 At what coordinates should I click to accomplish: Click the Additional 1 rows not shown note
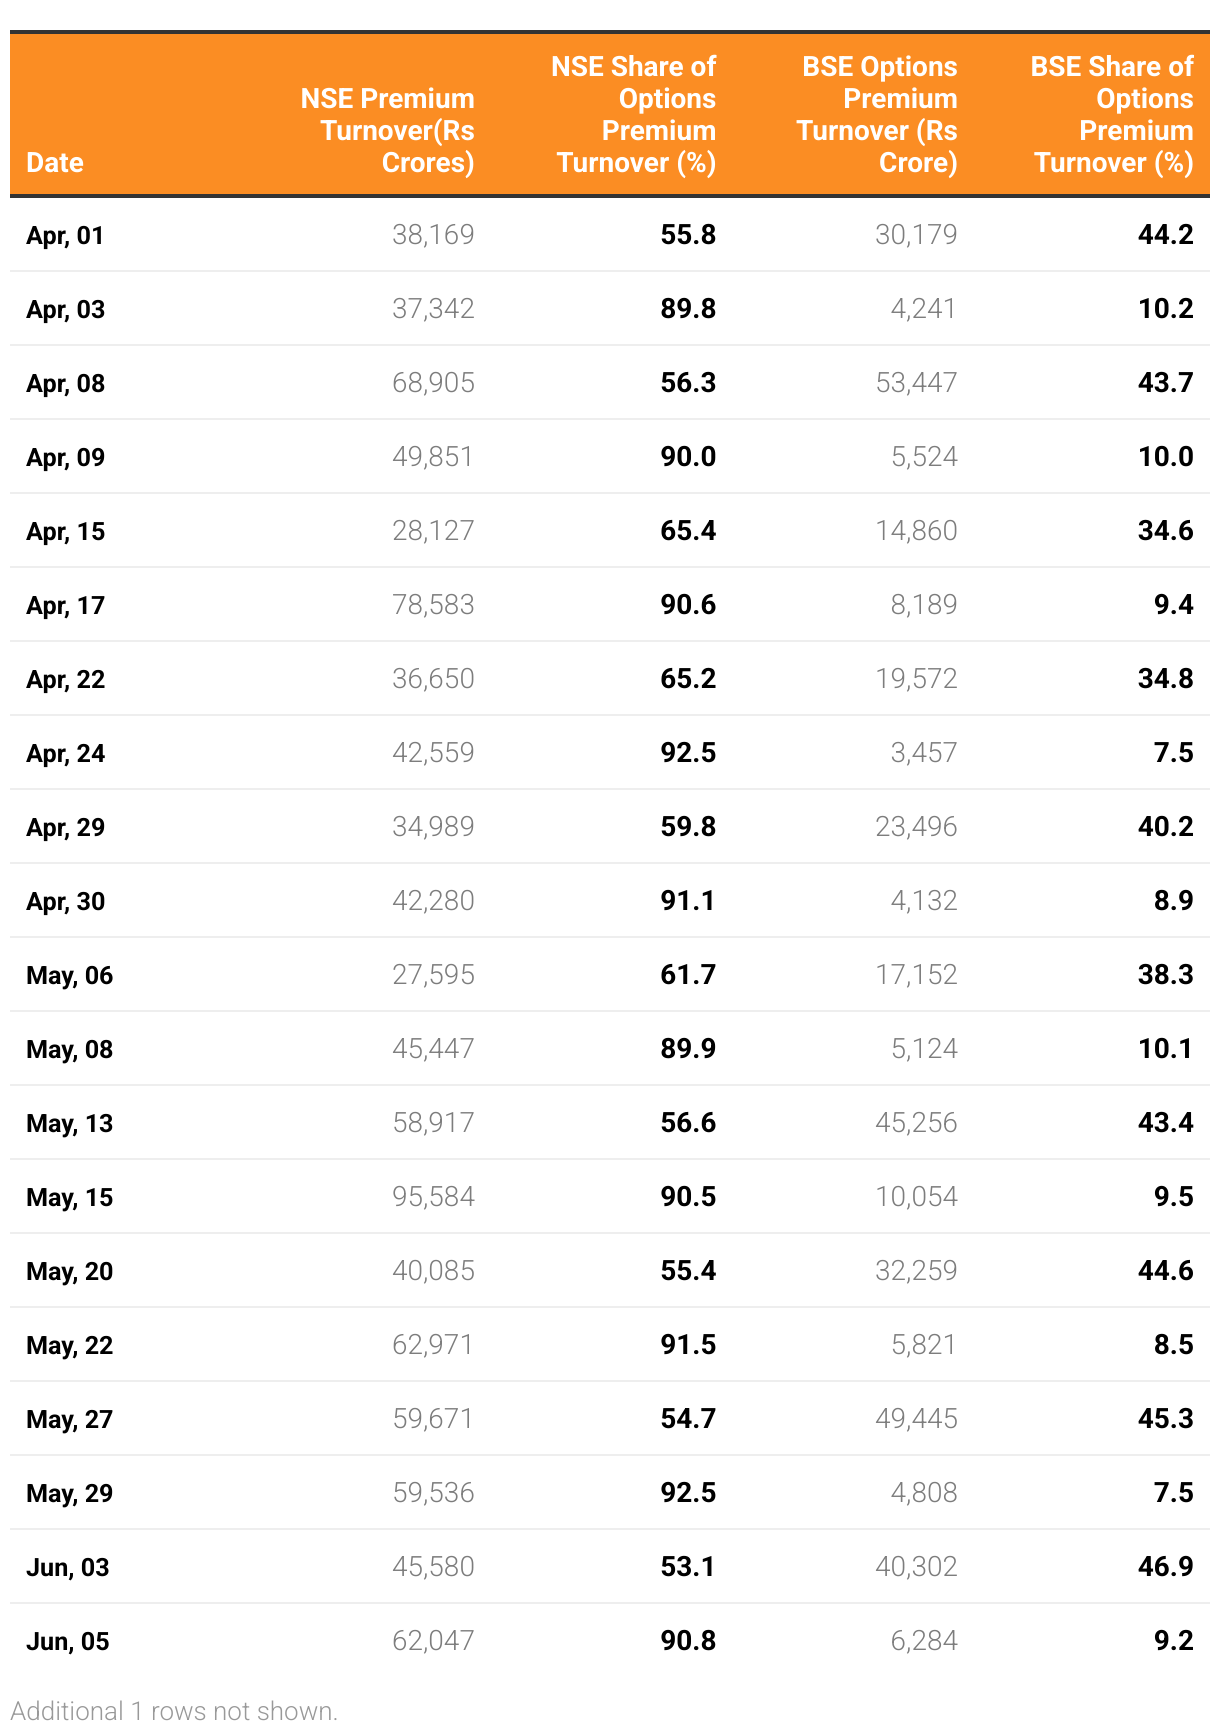pos(174,1711)
